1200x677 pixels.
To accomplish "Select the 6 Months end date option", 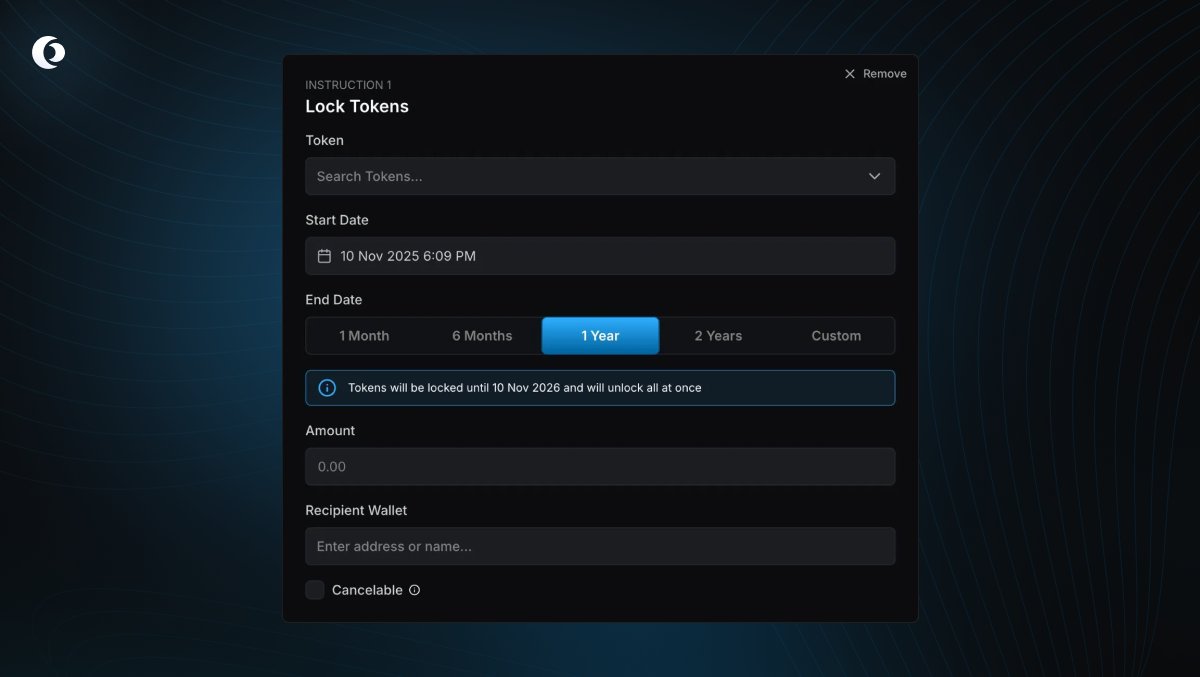I will pos(482,336).
